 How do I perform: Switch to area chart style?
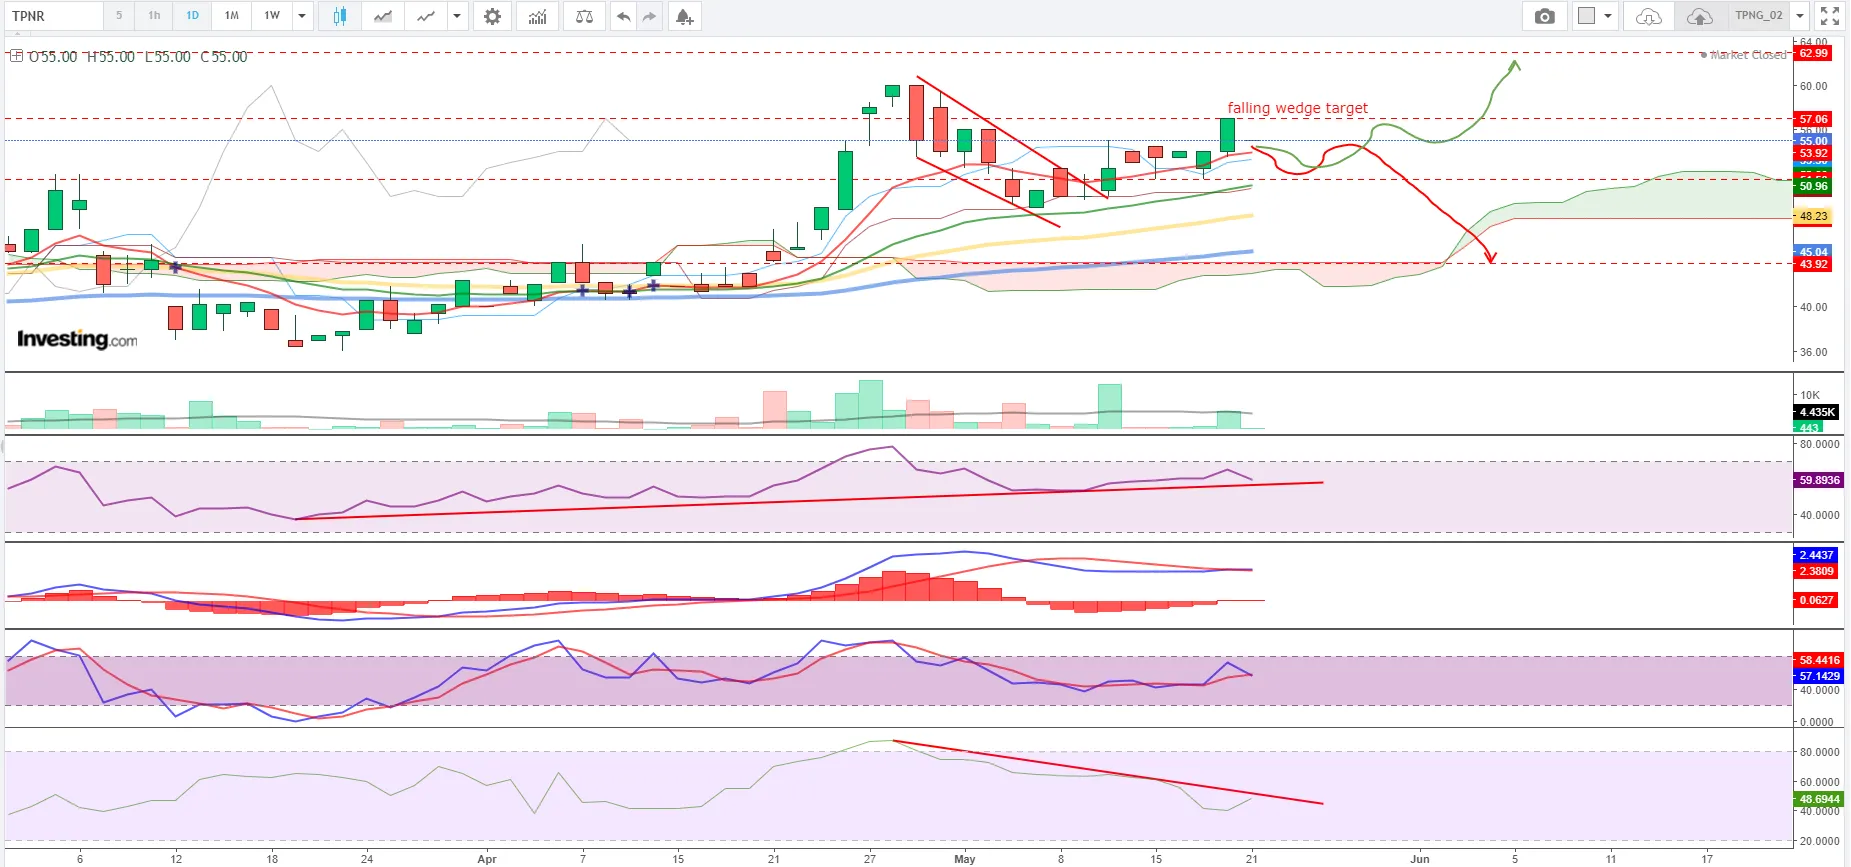click(383, 16)
